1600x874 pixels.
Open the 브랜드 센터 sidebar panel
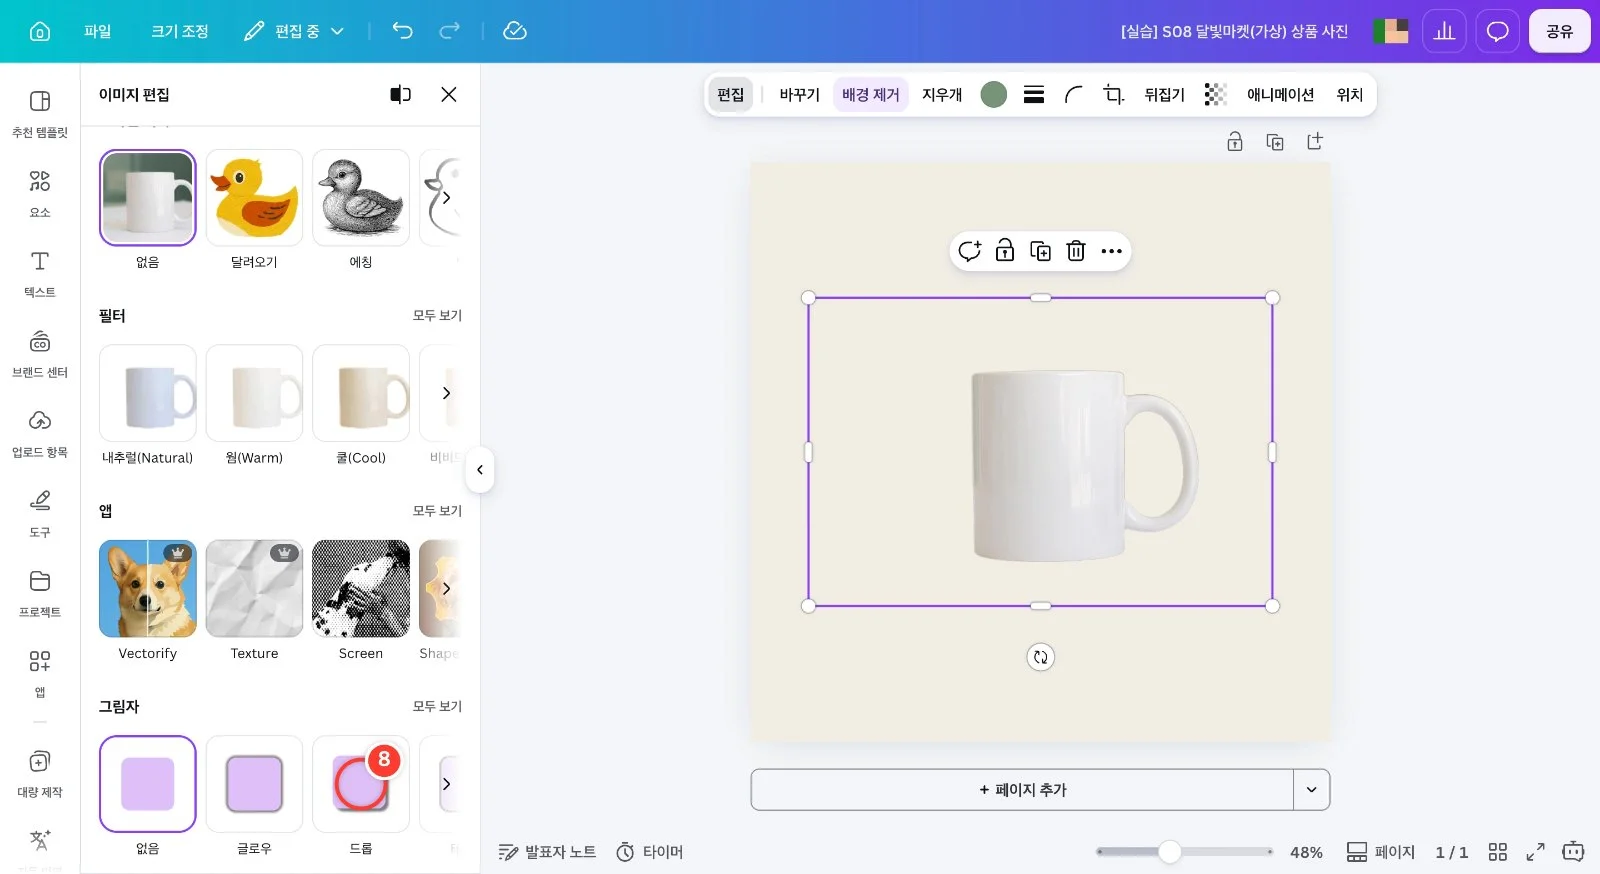click(x=40, y=353)
